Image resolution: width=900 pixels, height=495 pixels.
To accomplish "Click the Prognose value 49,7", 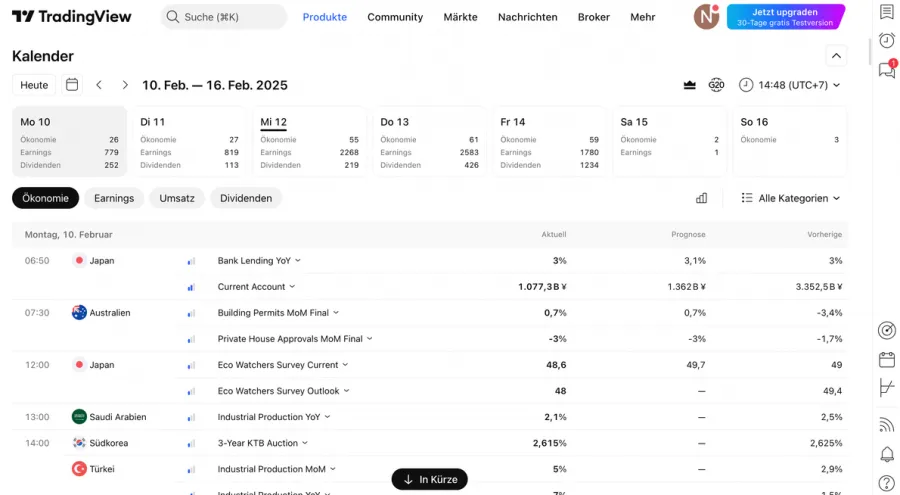I will coord(696,365).
